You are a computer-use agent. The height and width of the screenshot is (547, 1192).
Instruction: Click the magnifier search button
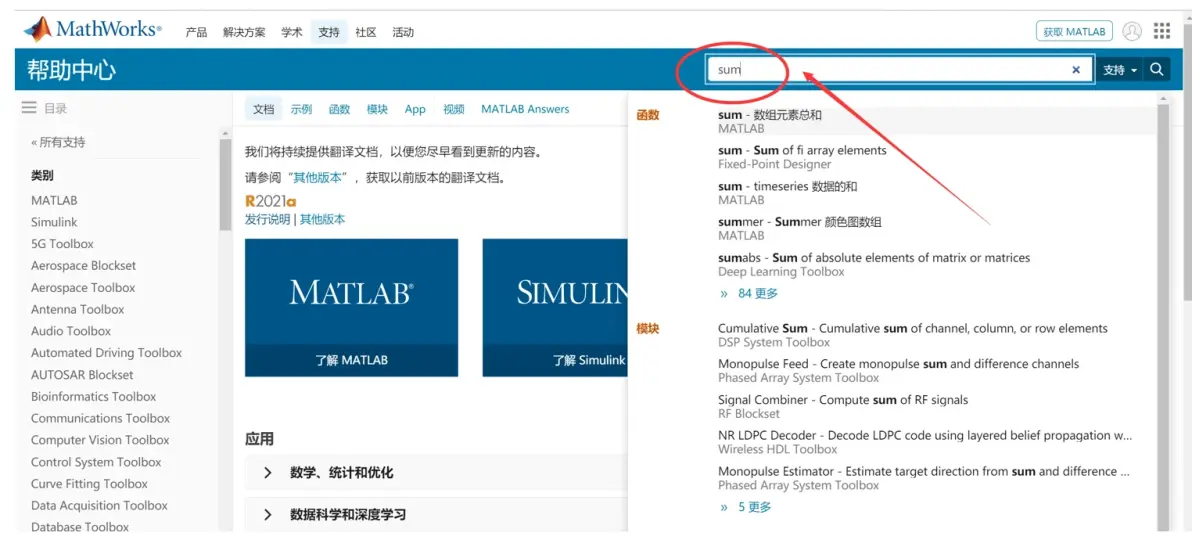[x=1156, y=70]
